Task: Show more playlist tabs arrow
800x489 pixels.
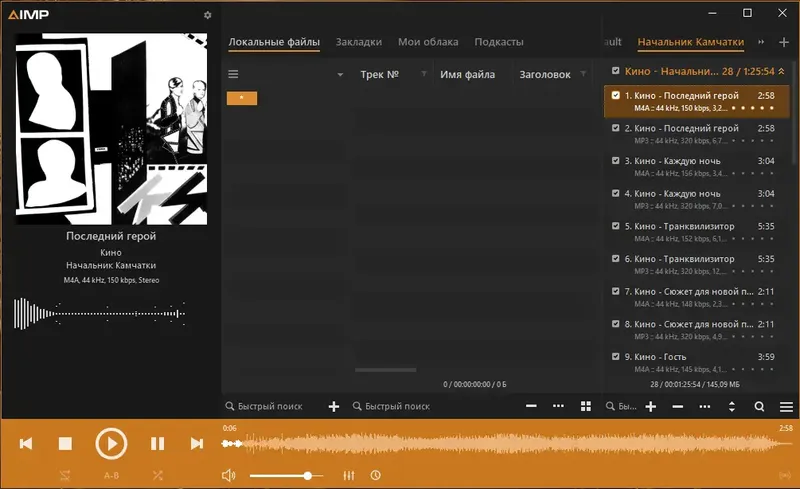Action: tap(761, 42)
